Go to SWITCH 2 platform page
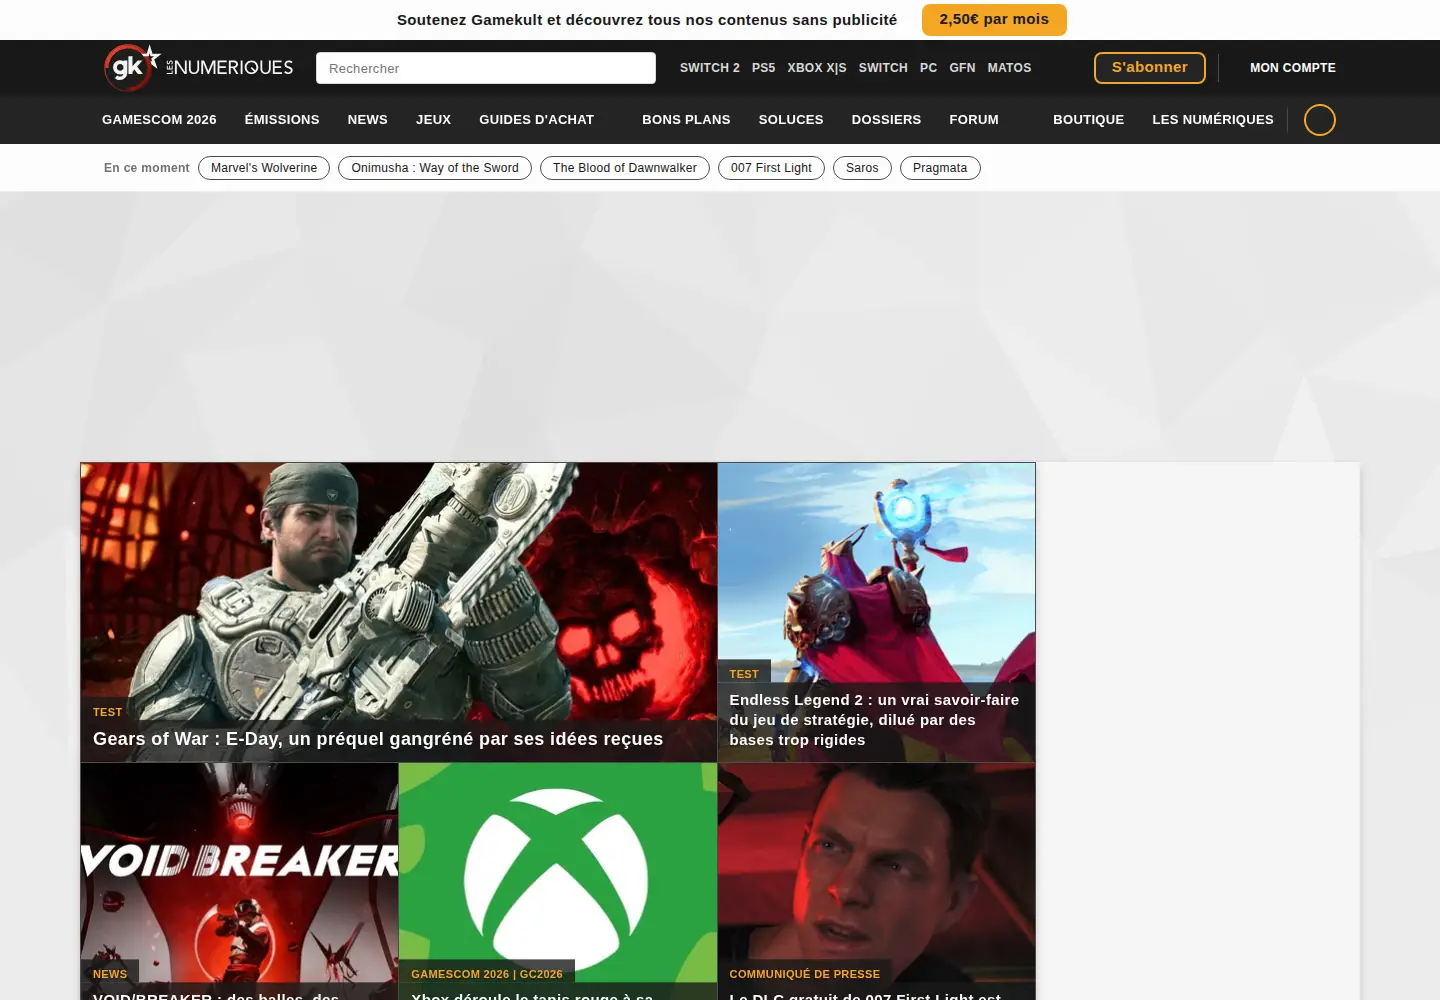This screenshot has height=1000, width=1440. tap(710, 68)
